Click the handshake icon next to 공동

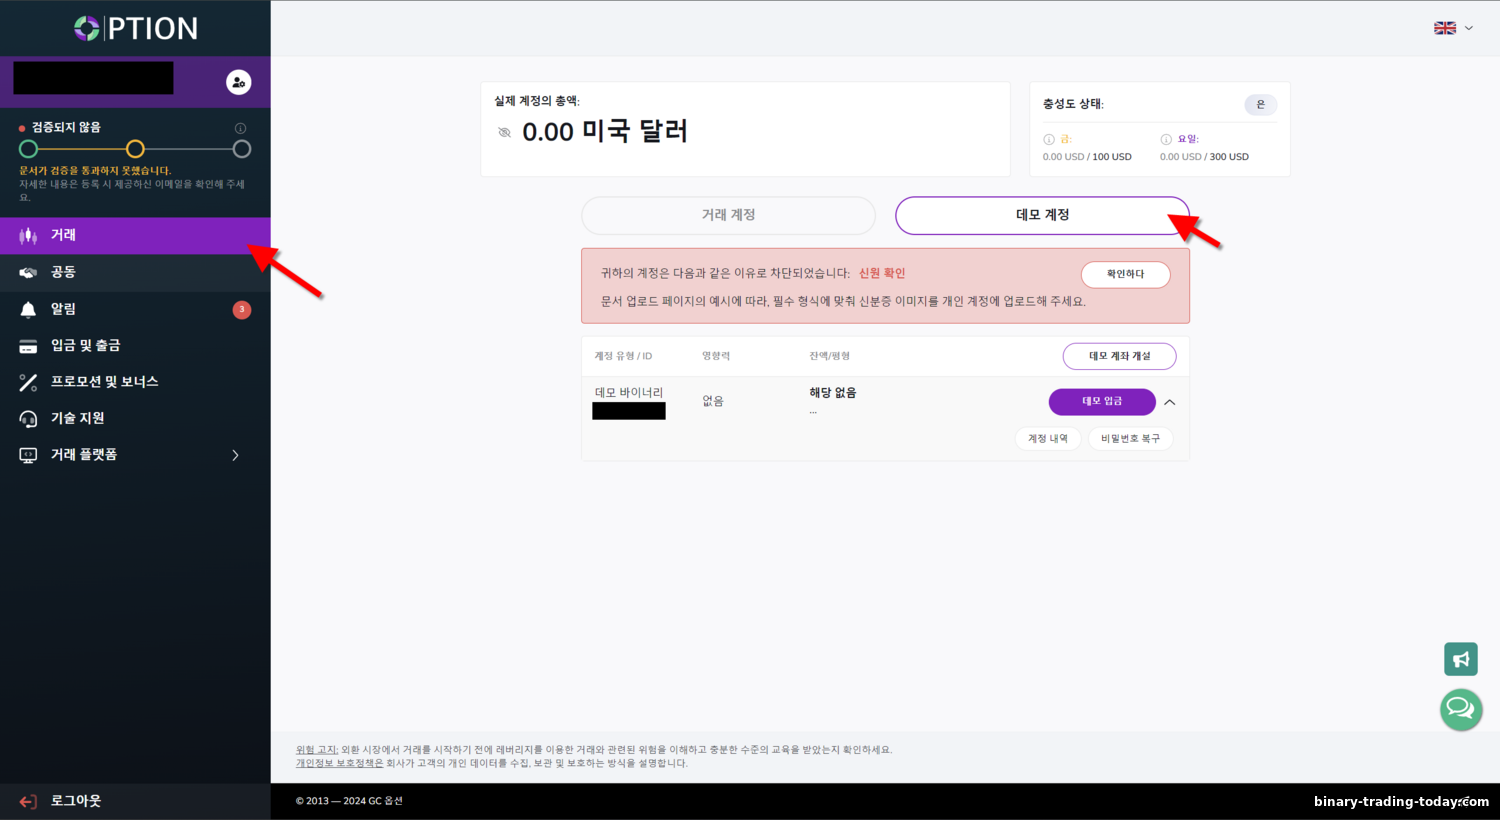28,272
